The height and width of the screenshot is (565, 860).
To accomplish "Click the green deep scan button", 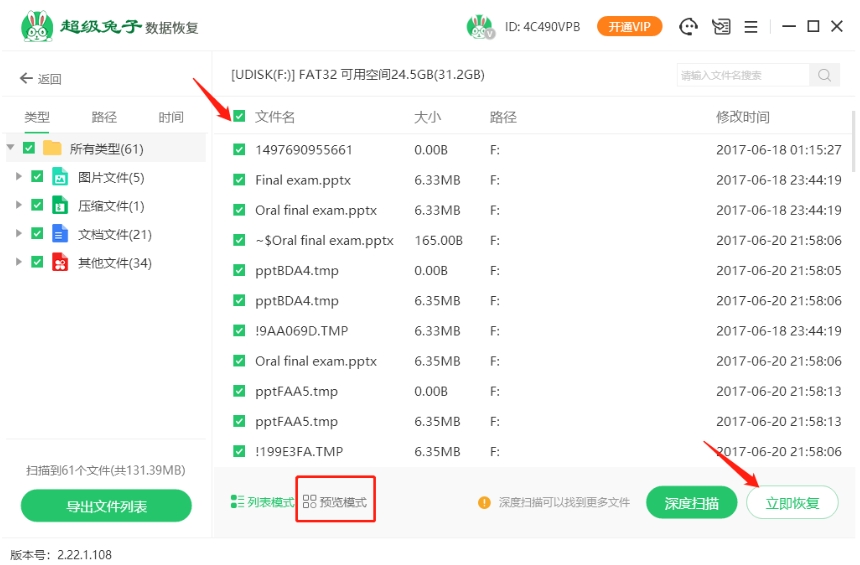I will (692, 503).
